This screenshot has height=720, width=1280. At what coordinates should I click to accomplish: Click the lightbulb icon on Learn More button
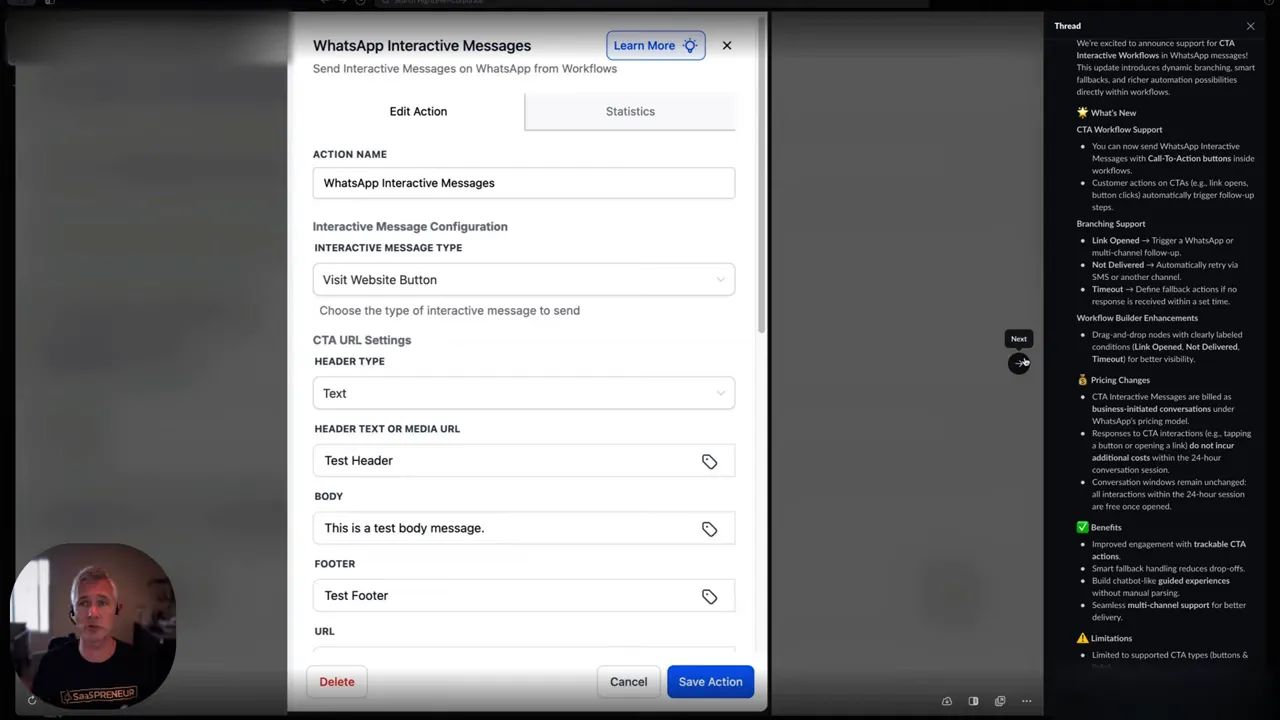click(689, 45)
